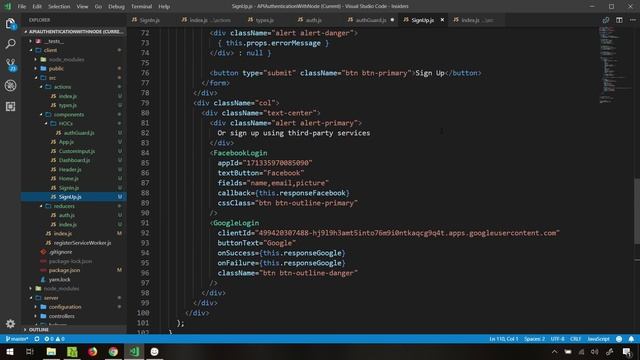This screenshot has width=640, height=360.
Task: Open Dashboard.js in the explorer
Action: tap(74, 160)
